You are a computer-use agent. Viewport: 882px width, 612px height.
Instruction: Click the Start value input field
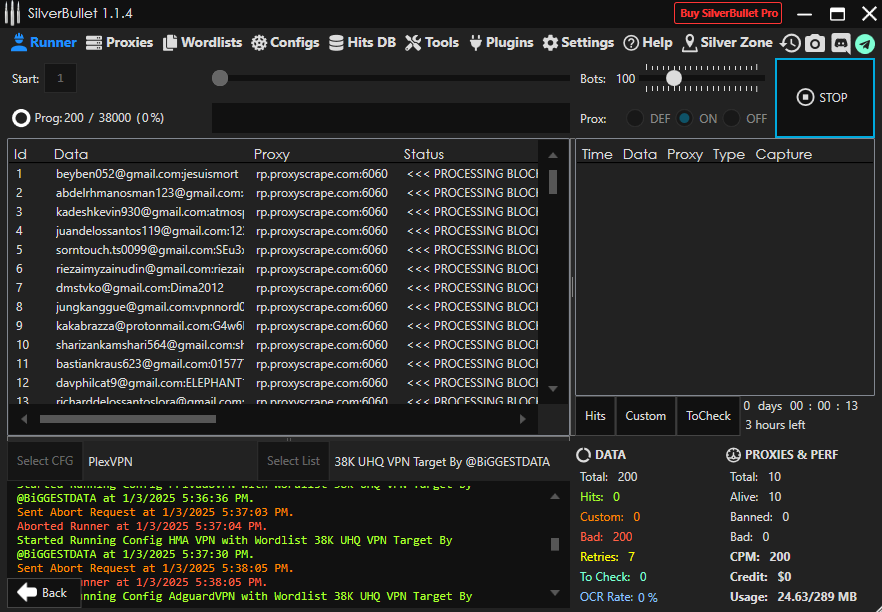pyautogui.click(x=60, y=78)
